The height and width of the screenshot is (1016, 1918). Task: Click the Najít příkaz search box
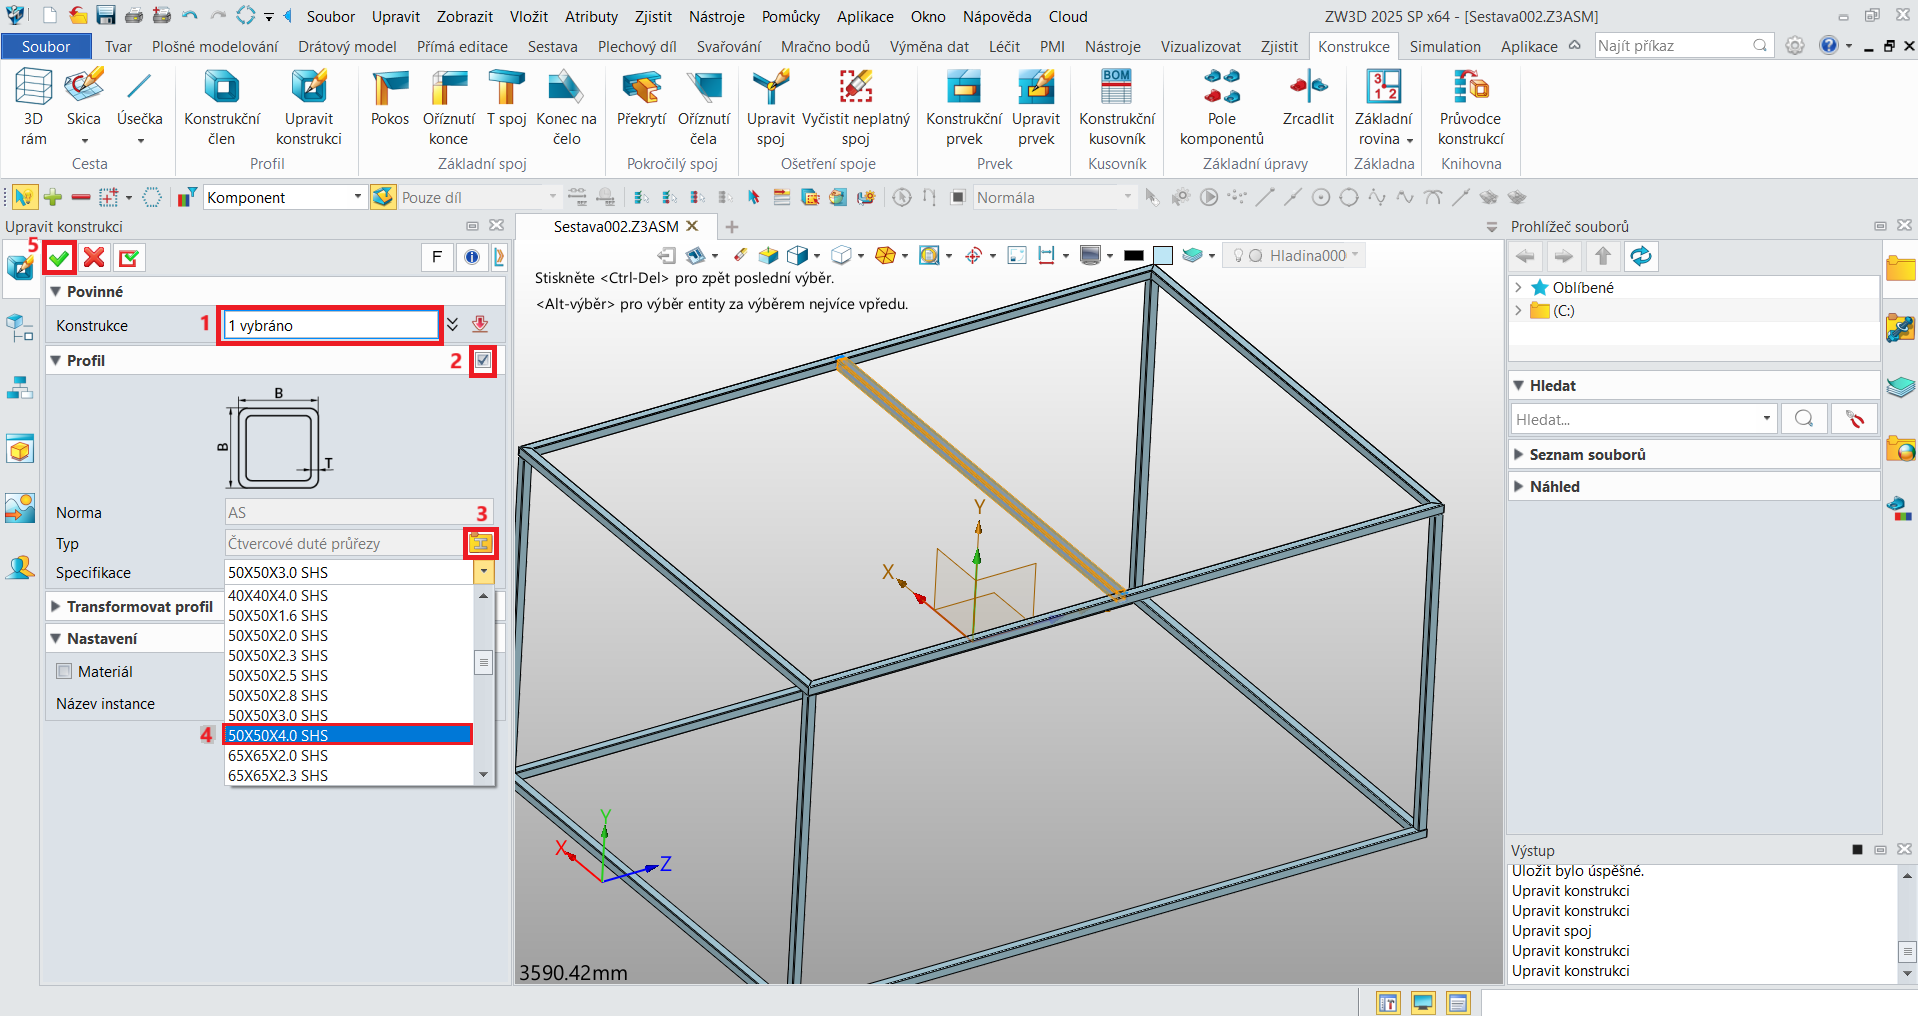[1683, 46]
